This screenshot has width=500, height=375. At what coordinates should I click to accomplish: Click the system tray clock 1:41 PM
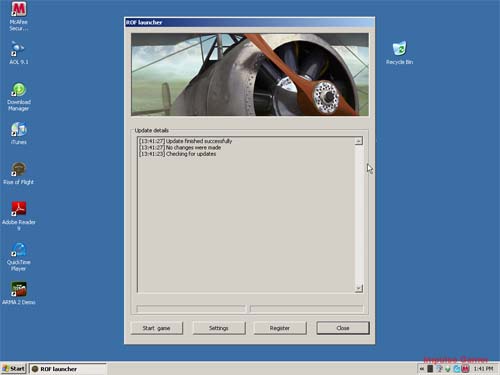click(x=483, y=369)
